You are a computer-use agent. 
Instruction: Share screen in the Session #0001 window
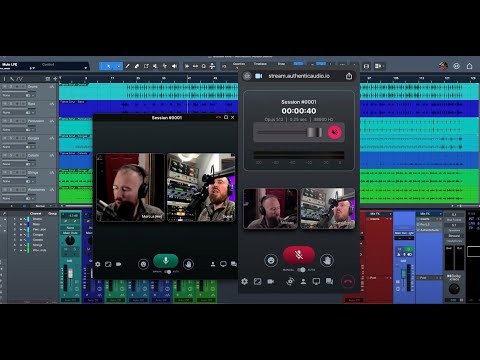pos(223,264)
